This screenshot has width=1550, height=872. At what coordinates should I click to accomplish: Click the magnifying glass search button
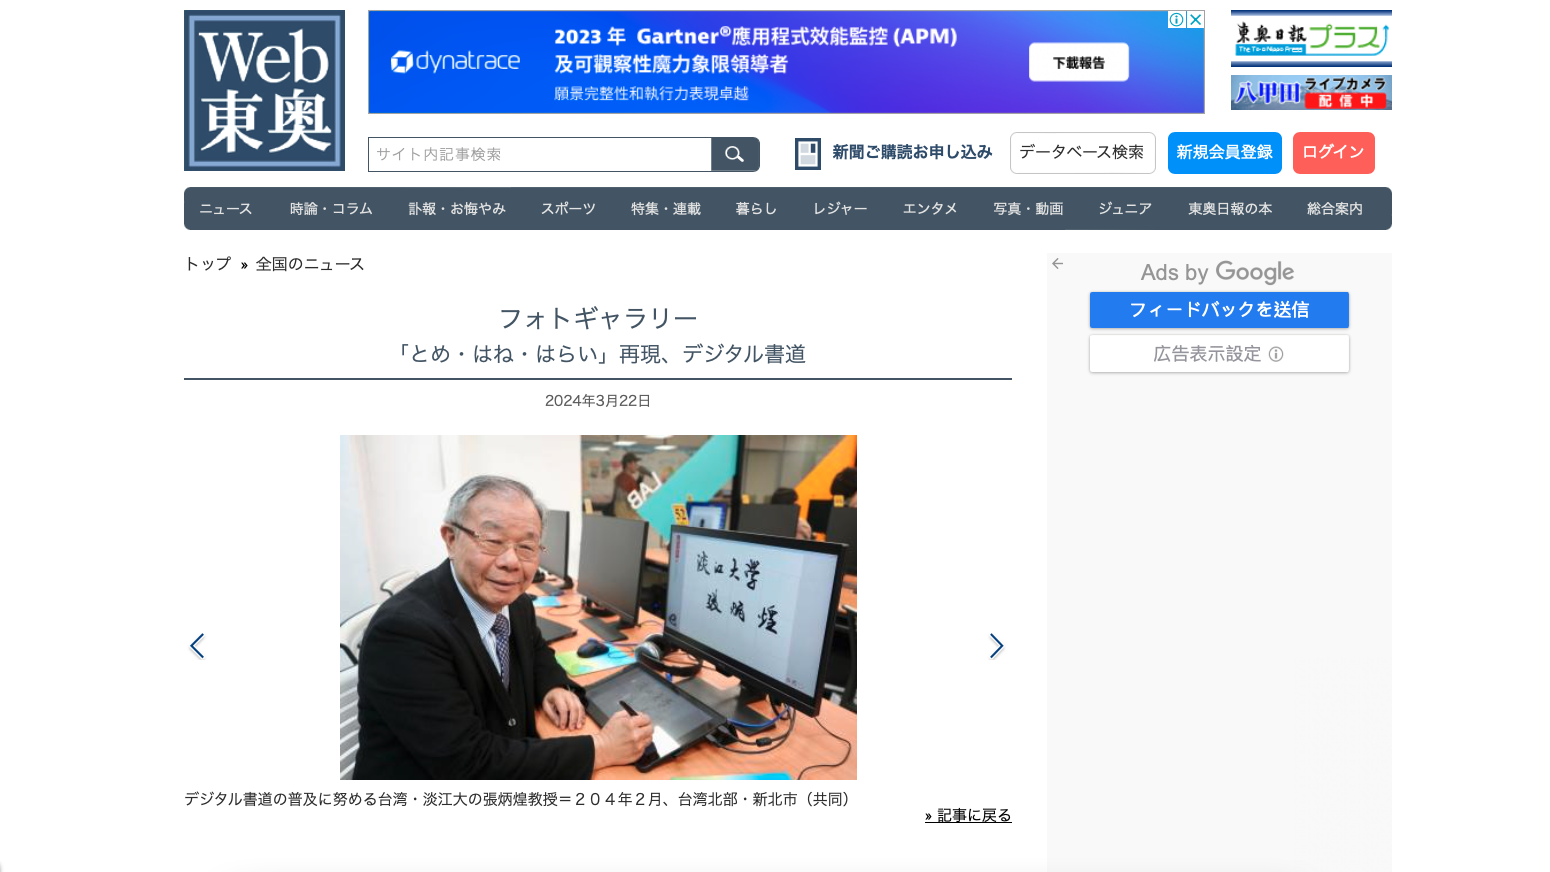pos(735,154)
